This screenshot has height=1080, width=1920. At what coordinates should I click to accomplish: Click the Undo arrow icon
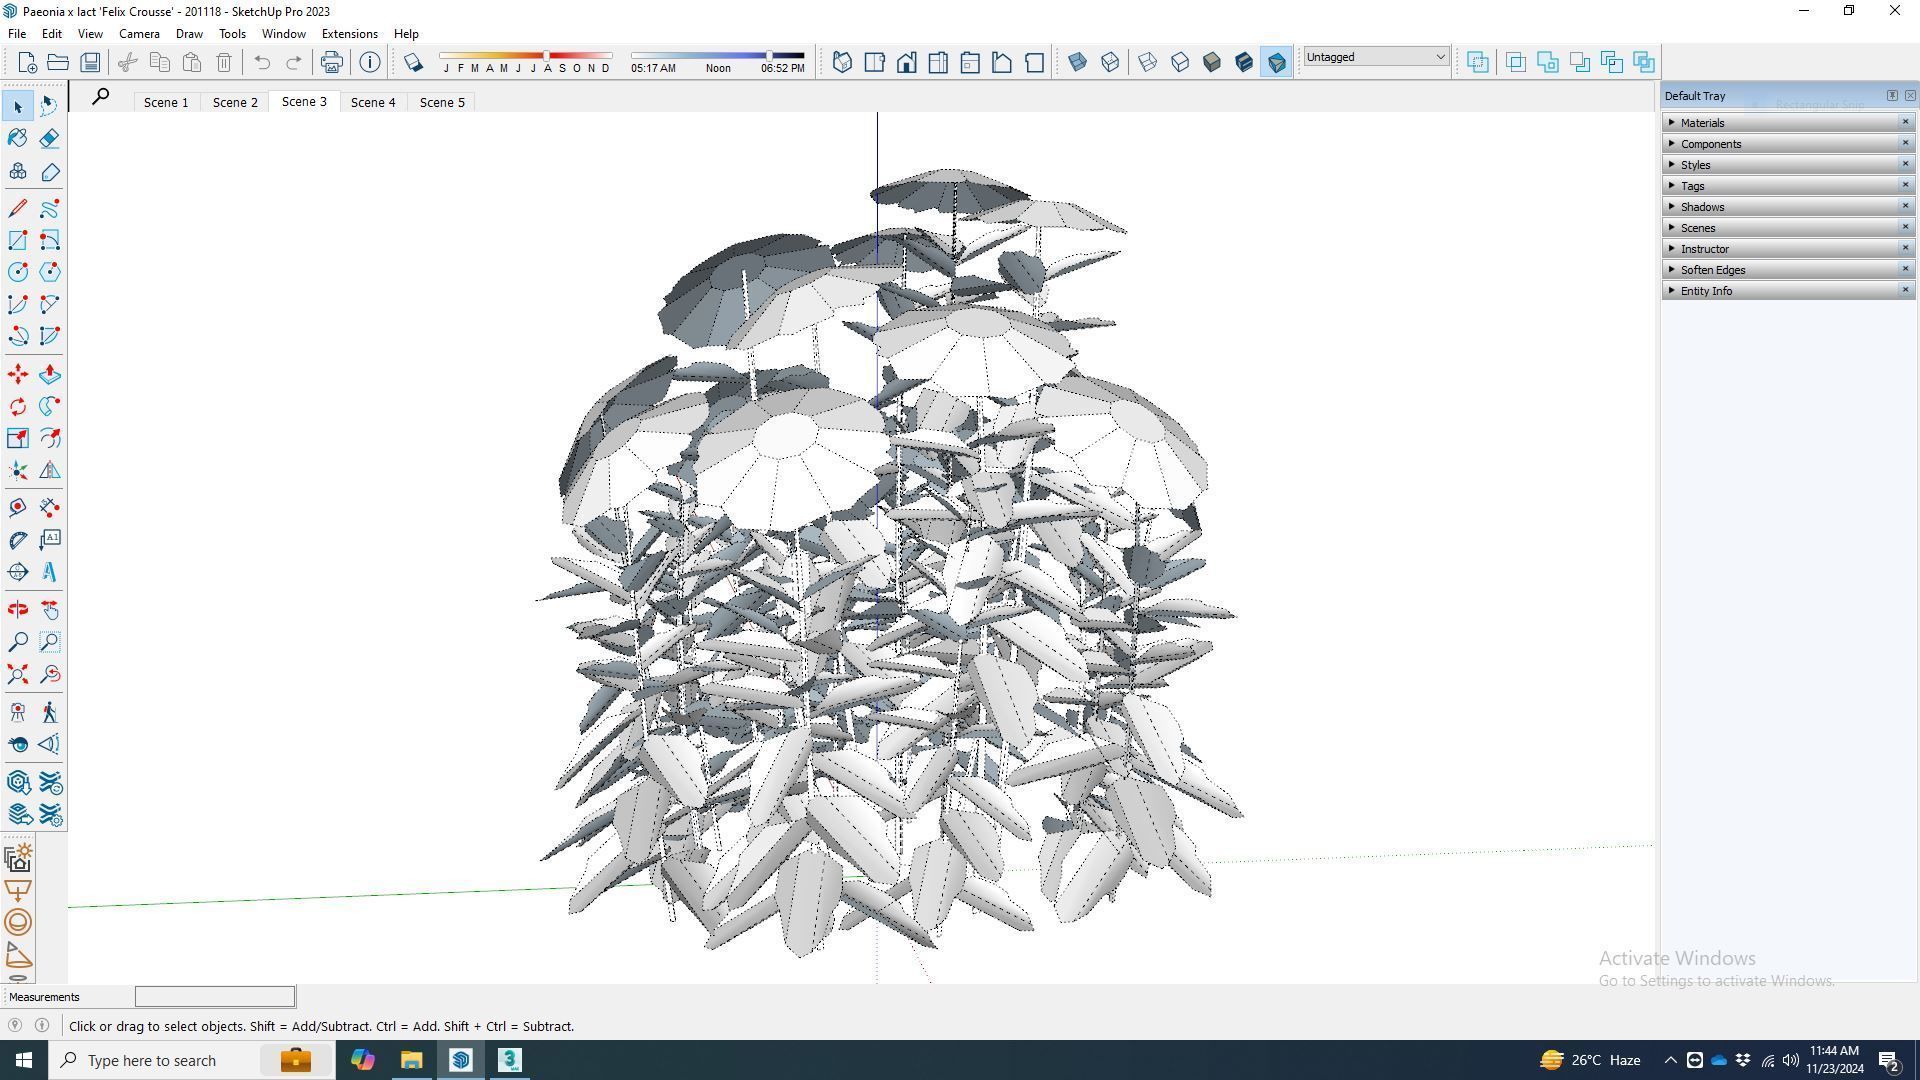[x=262, y=62]
